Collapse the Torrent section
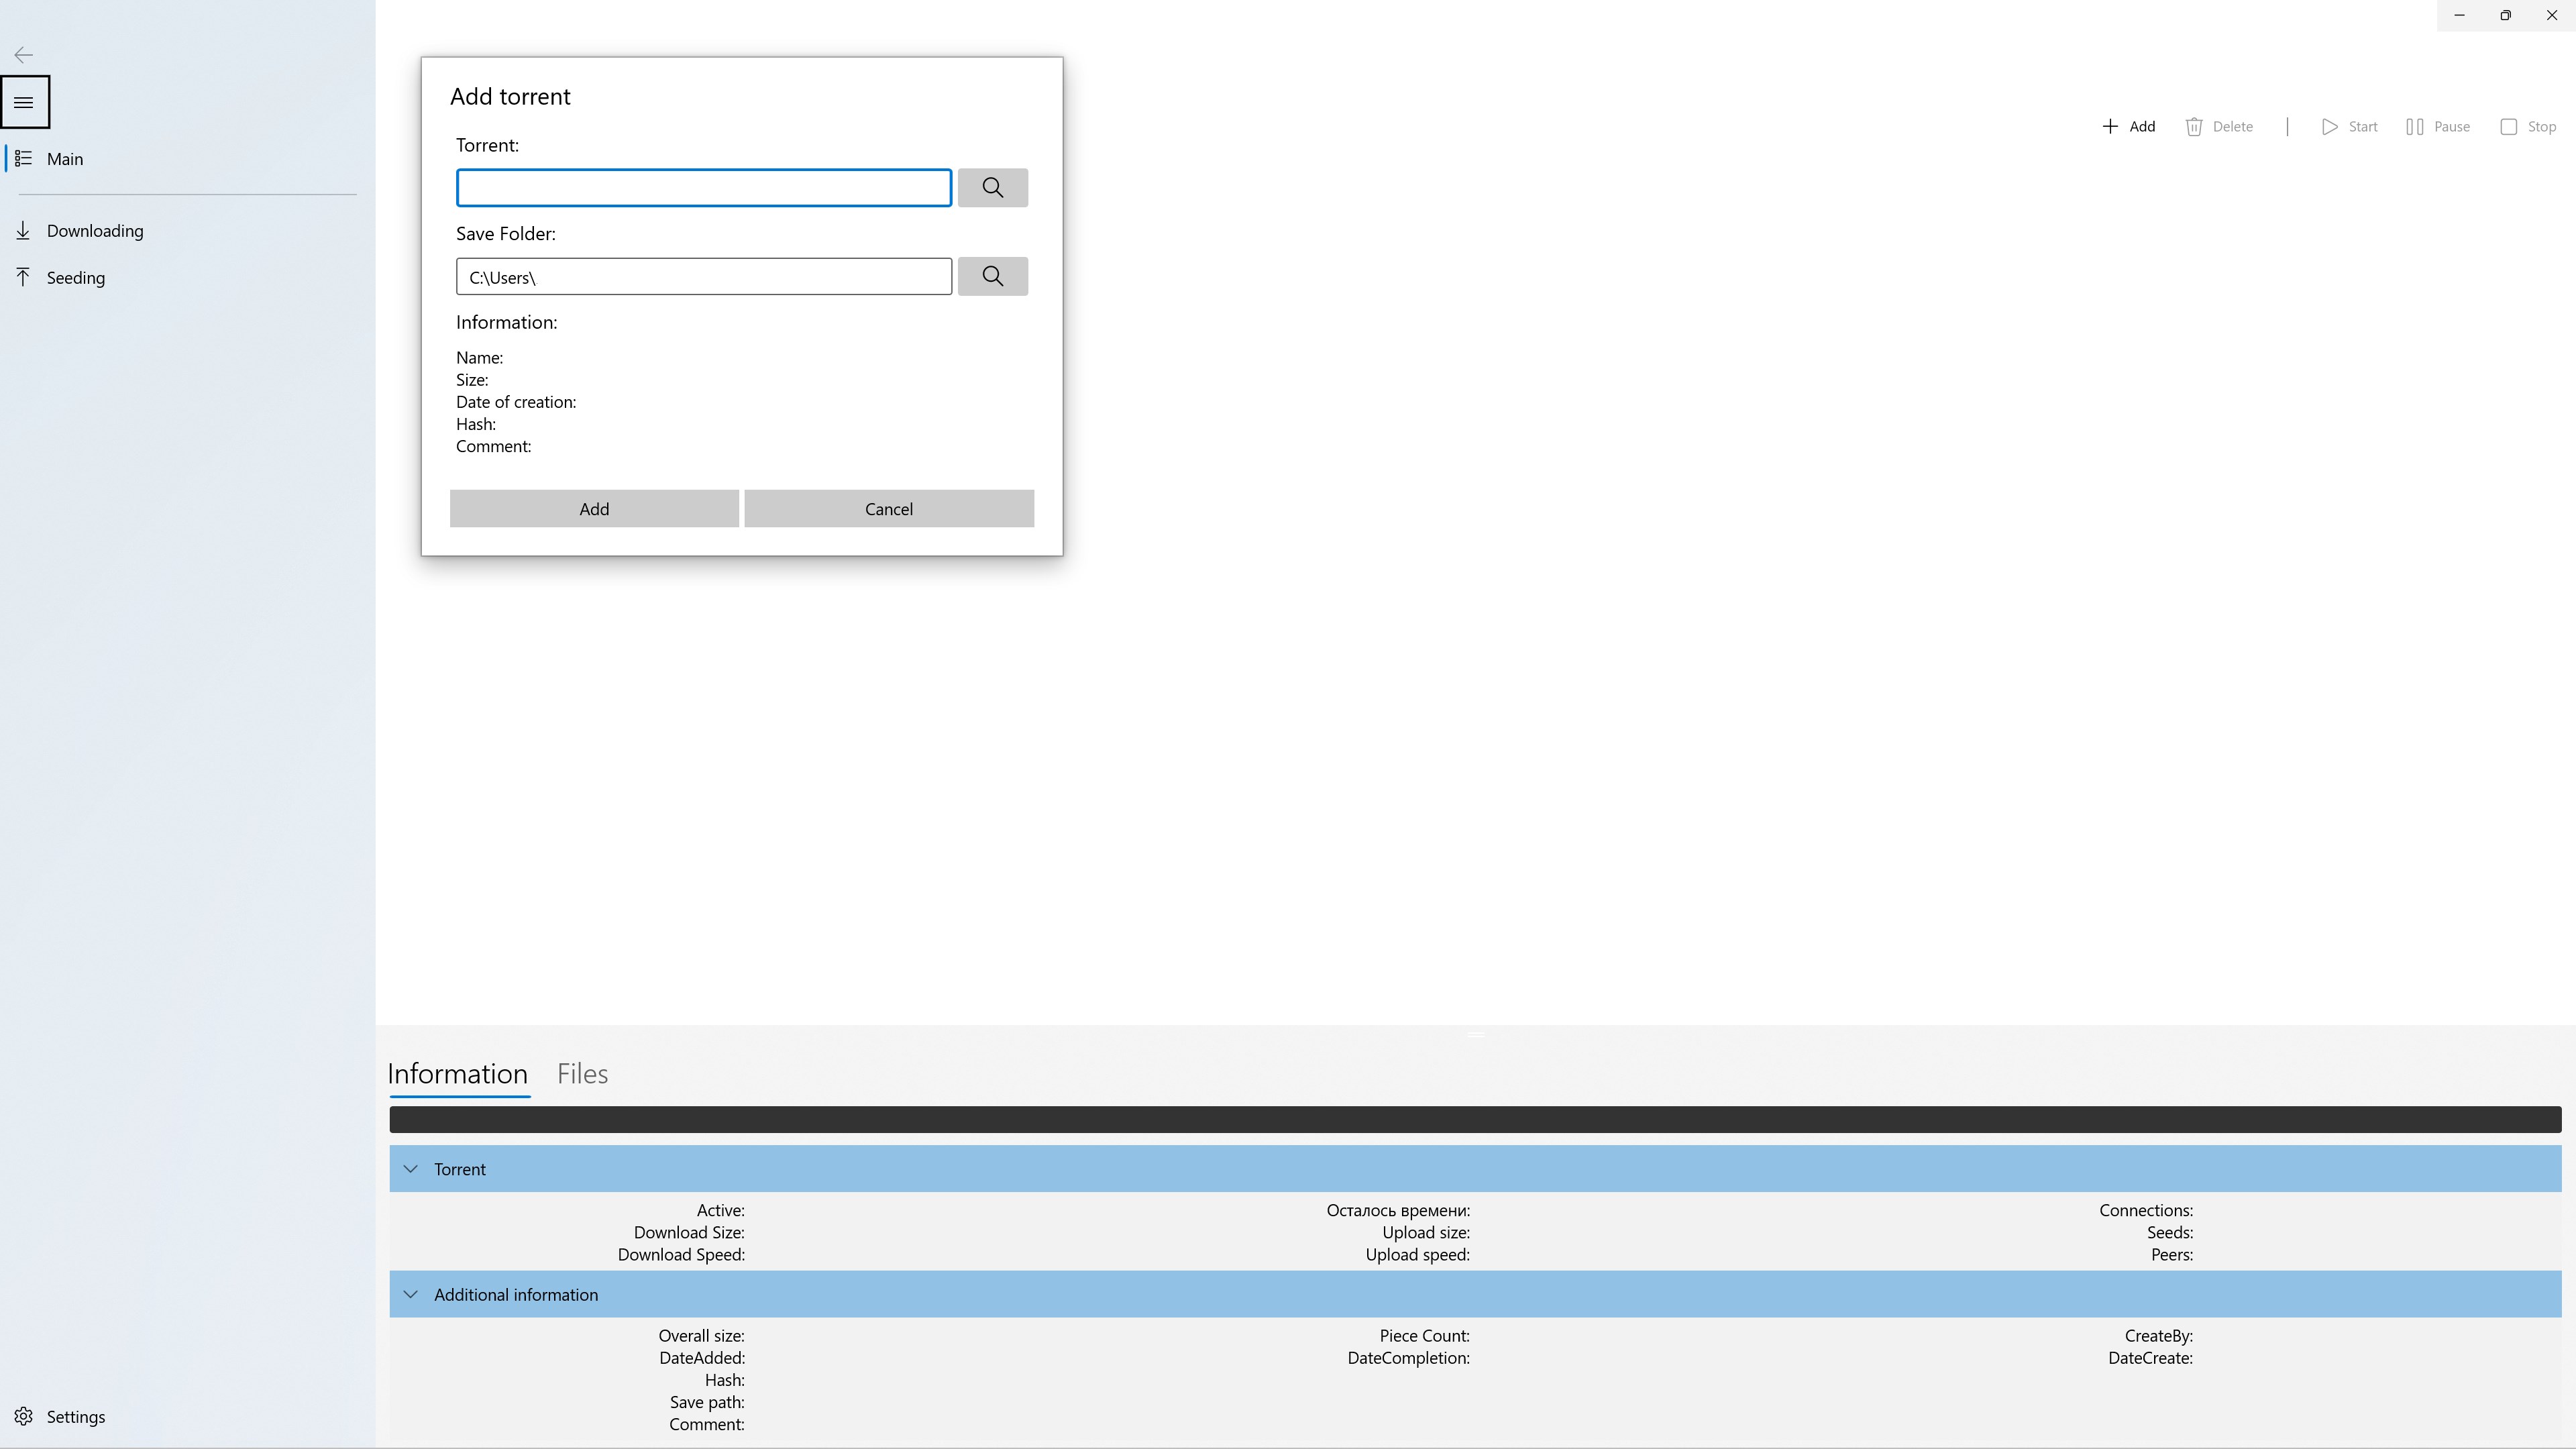 point(410,1169)
